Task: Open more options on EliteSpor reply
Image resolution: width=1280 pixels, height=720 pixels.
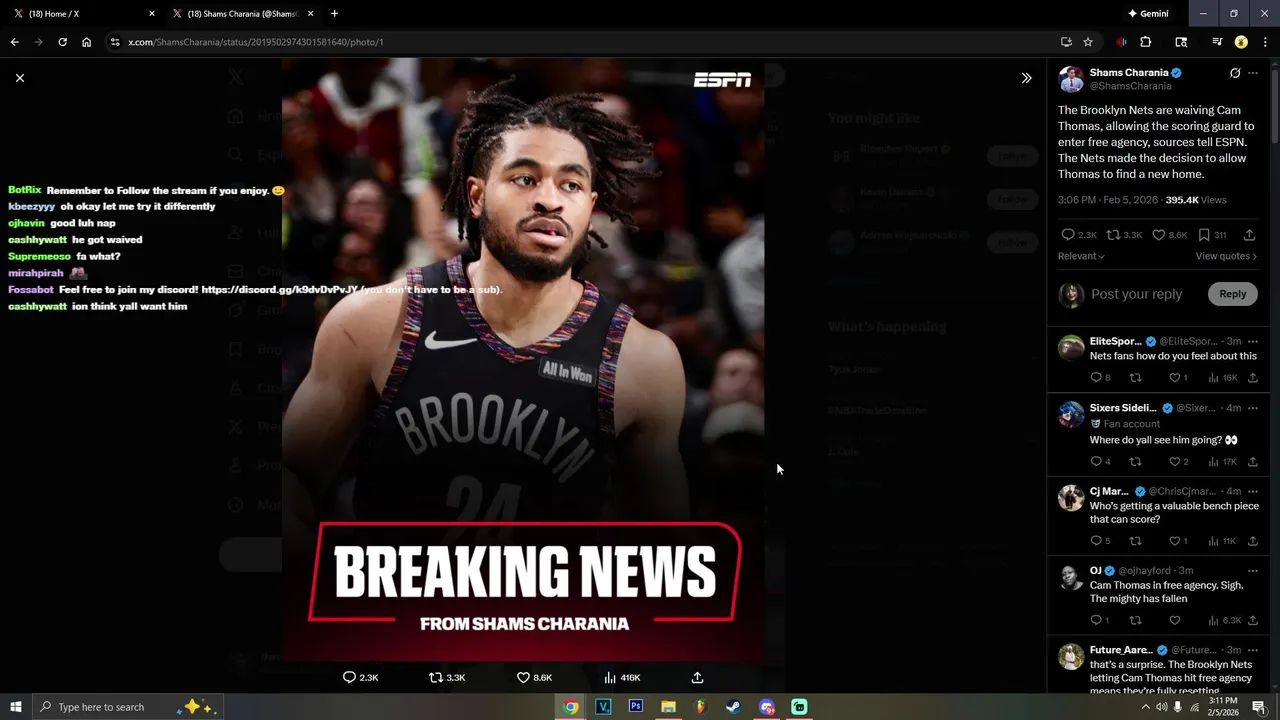Action: click(x=1253, y=342)
